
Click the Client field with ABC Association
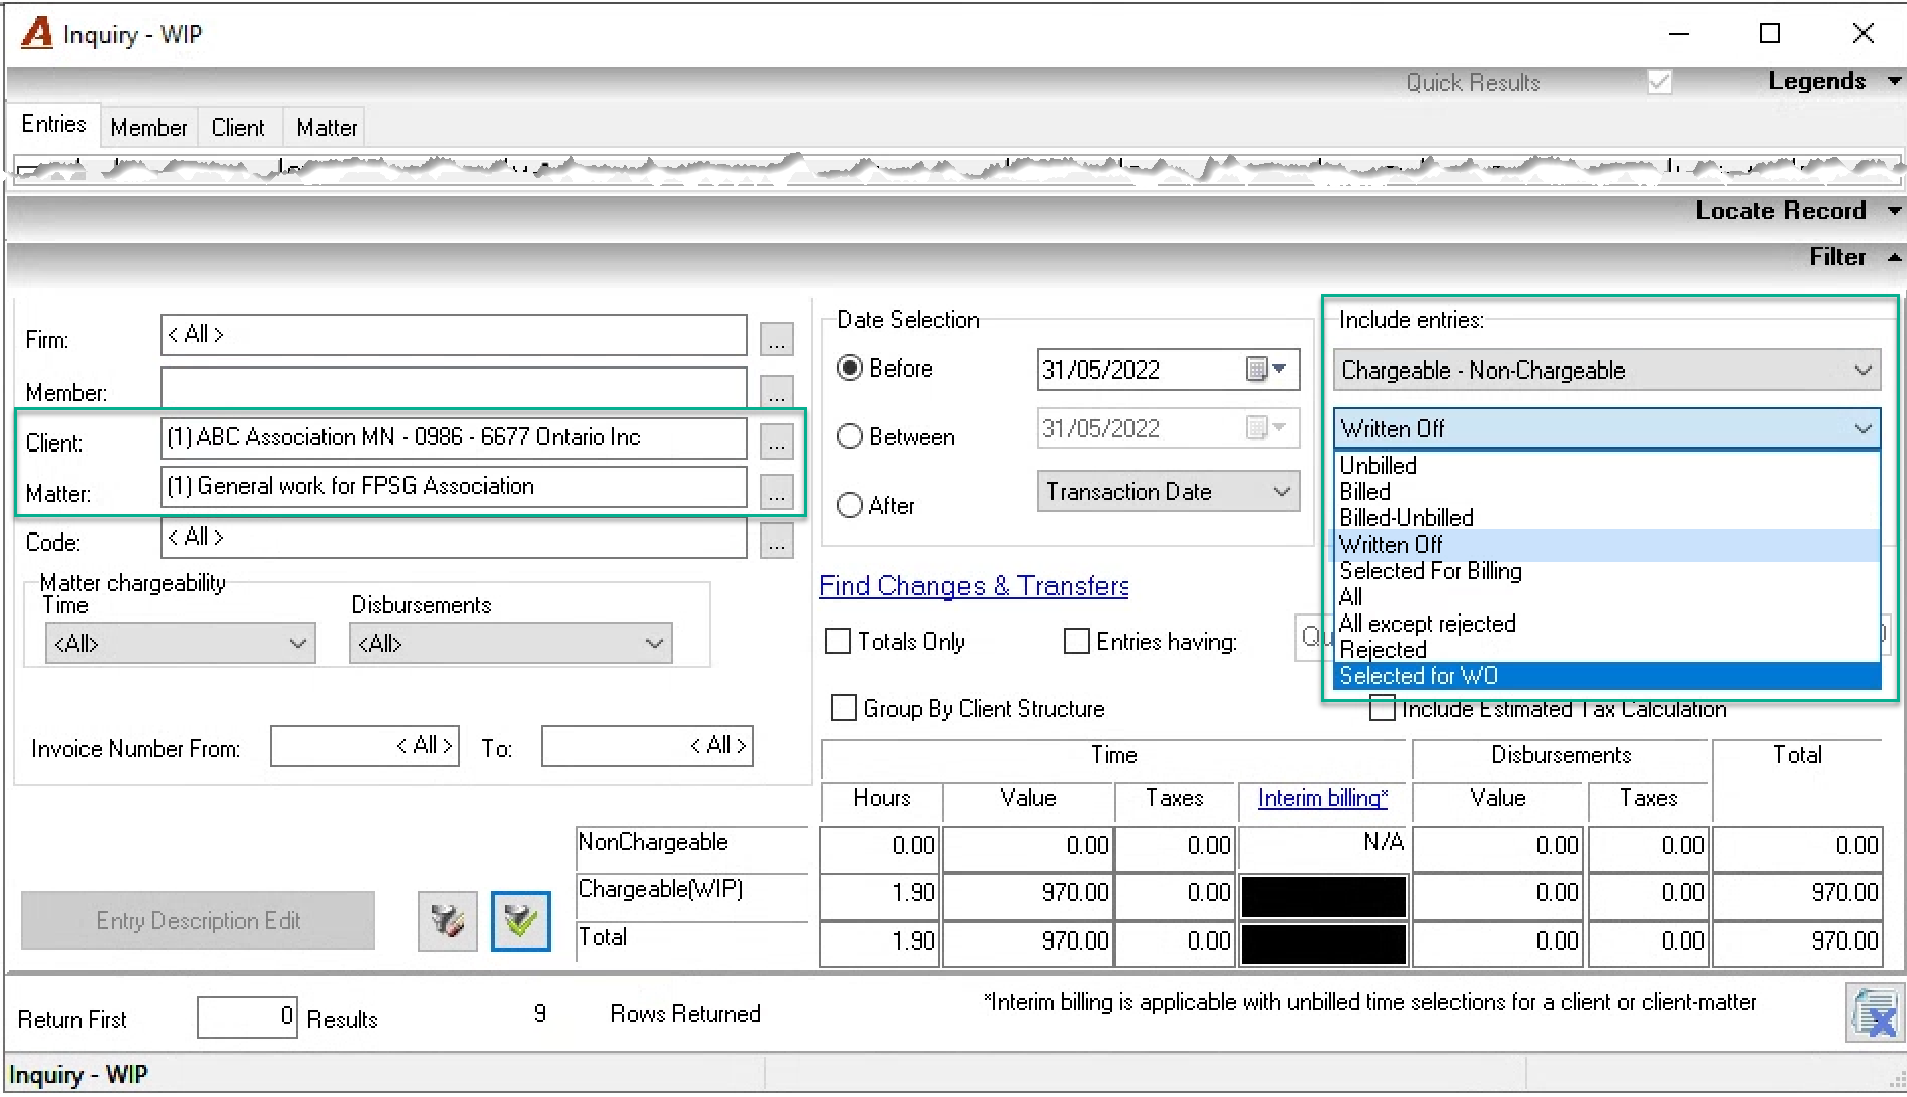(x=453, y=438)
